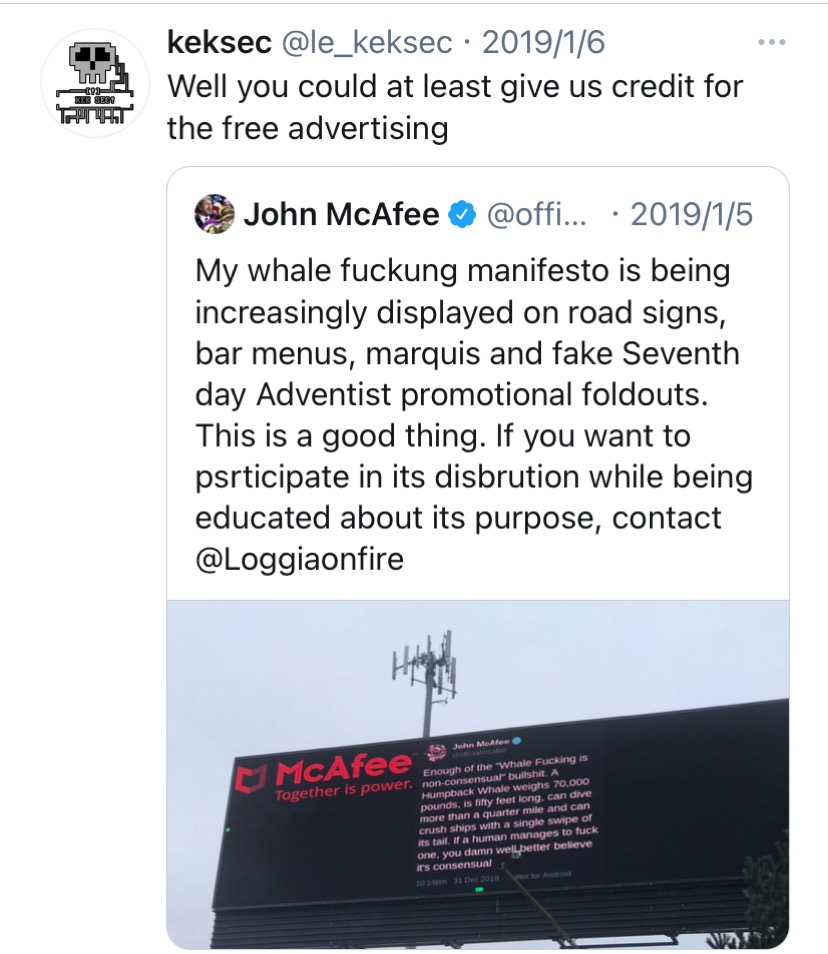Image resolution: width=828 pixels, height=954 pixels.
Task: Click the John McAfee name in quote
Action: tap(341, 214)
